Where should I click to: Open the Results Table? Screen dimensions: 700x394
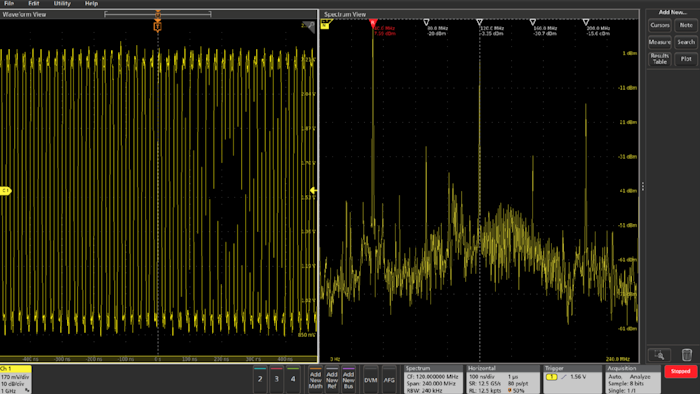659,59
